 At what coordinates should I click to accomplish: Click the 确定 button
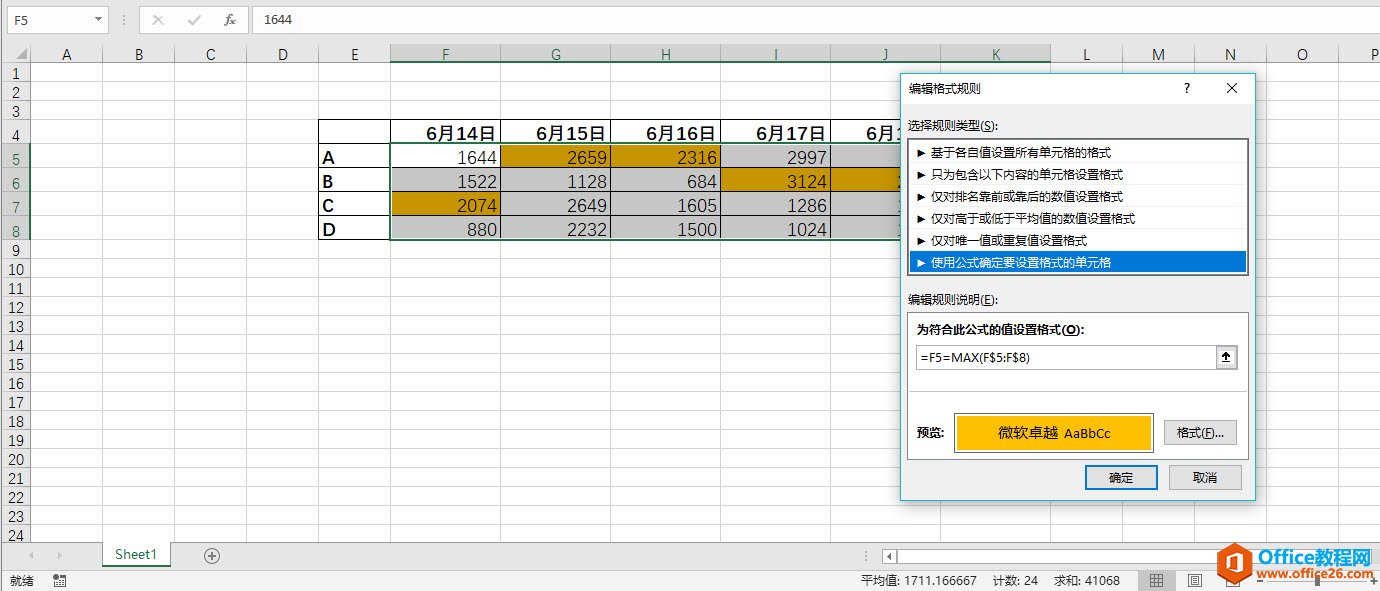[x=1121, y=478]
